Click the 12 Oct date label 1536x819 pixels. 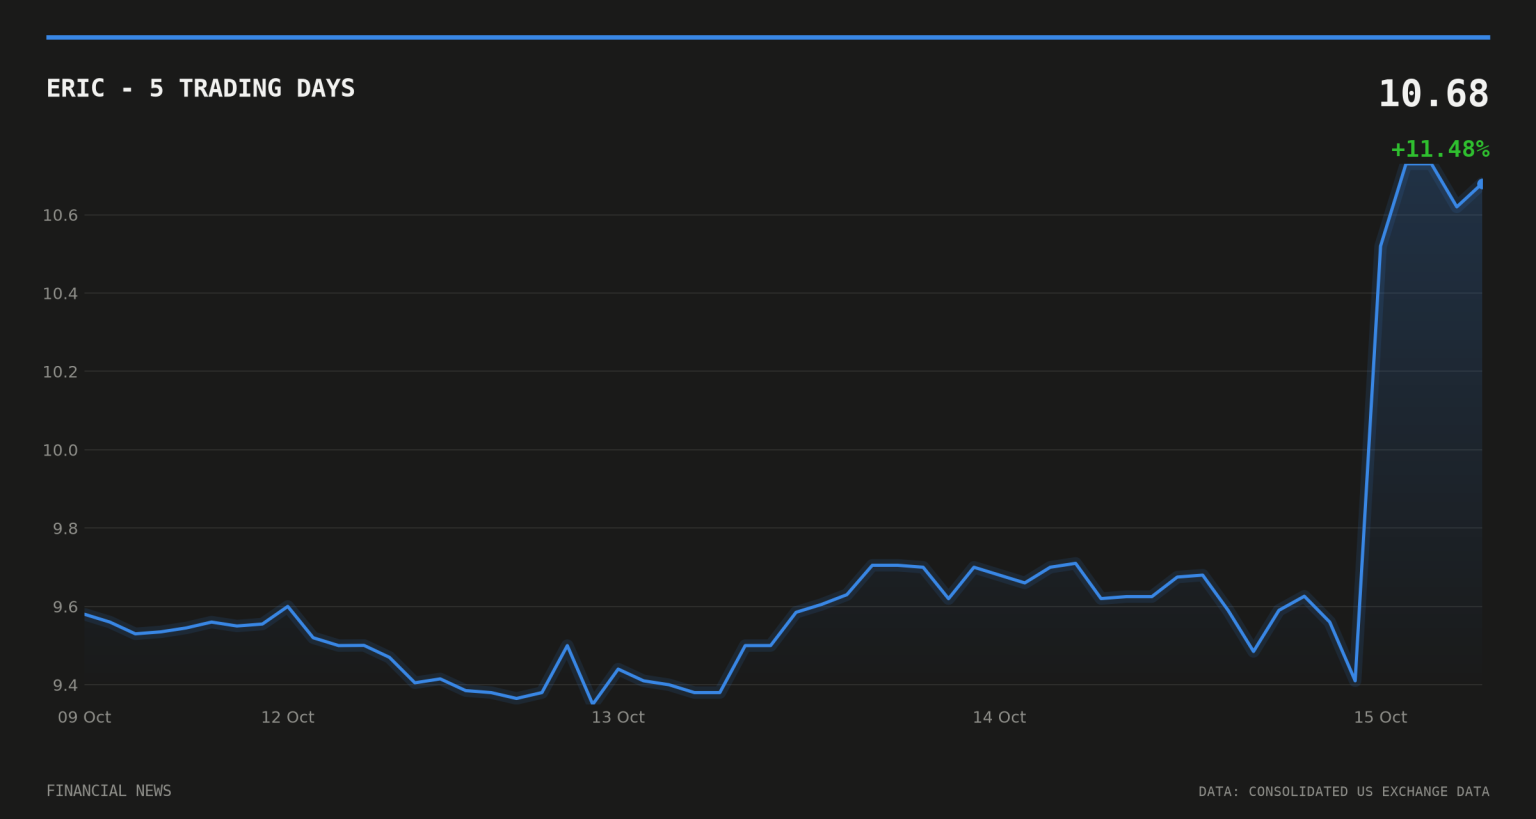(x=288, y=717)
